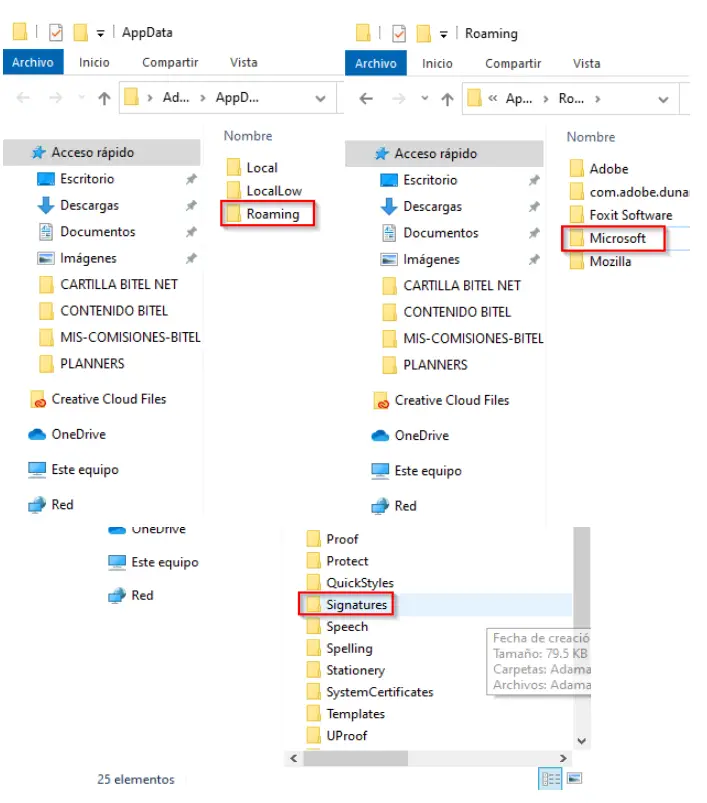Open Inicio tab in AppData window
The height and width of the screenshot is (803, 707).
coord(94,62)
